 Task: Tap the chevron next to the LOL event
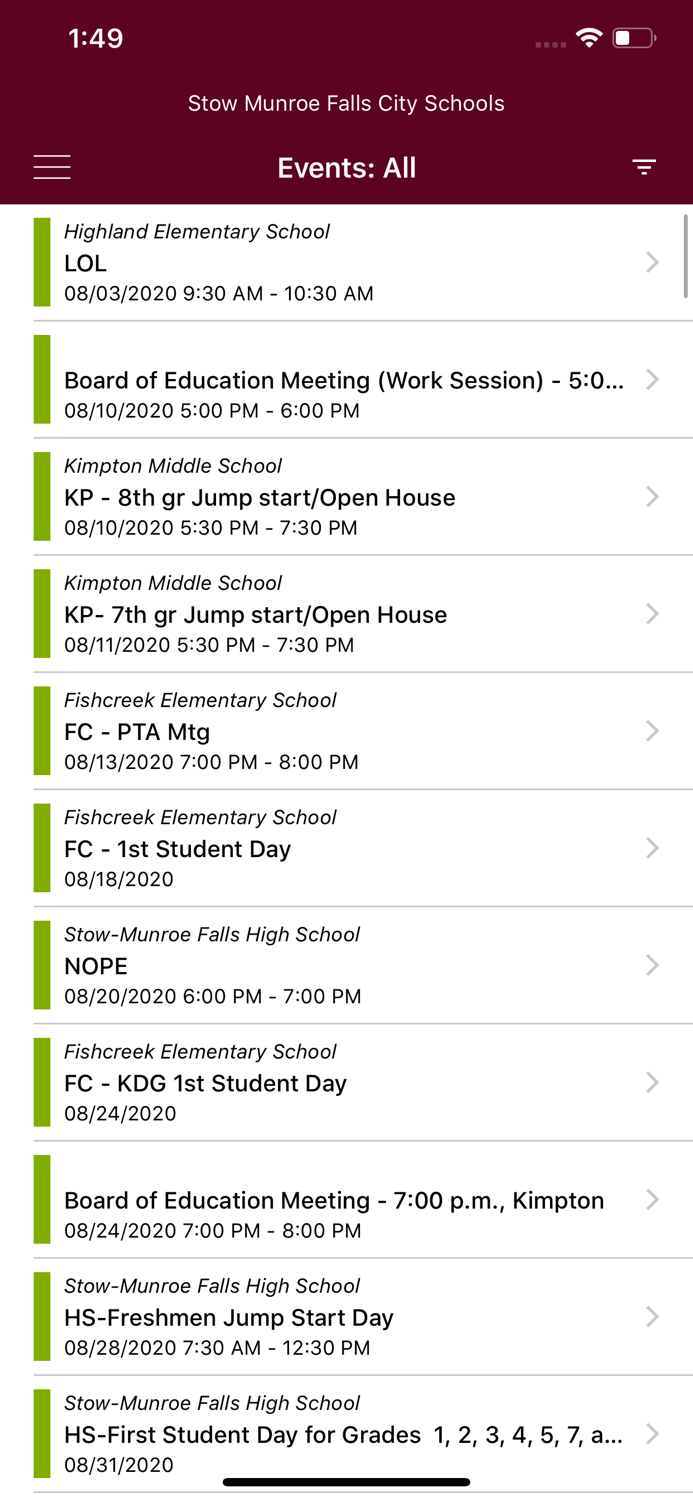pyautogui.click(x=654, y=262)
